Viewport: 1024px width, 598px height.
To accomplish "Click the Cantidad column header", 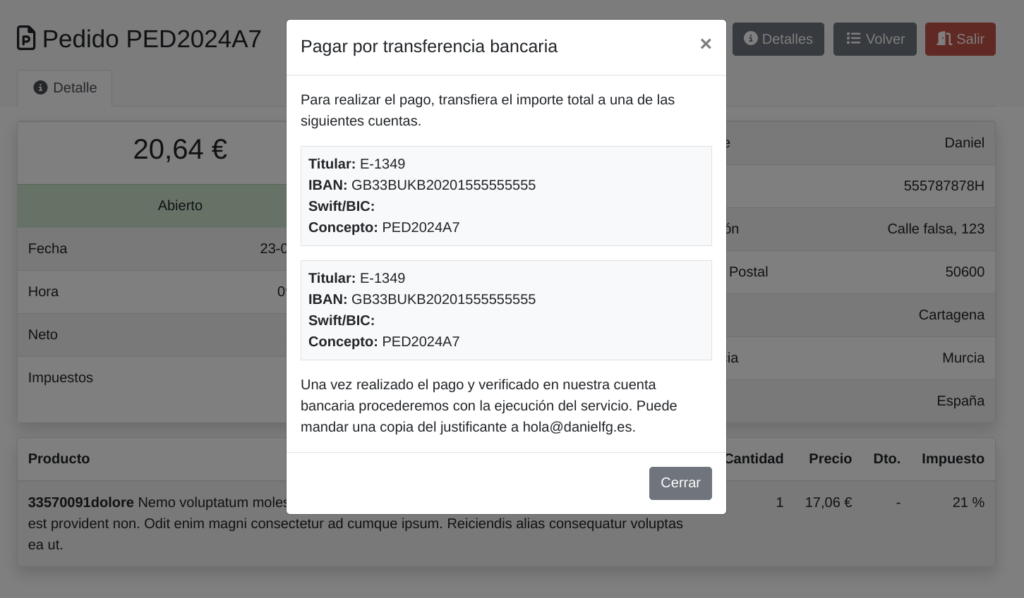I will [x=754, y=459].
